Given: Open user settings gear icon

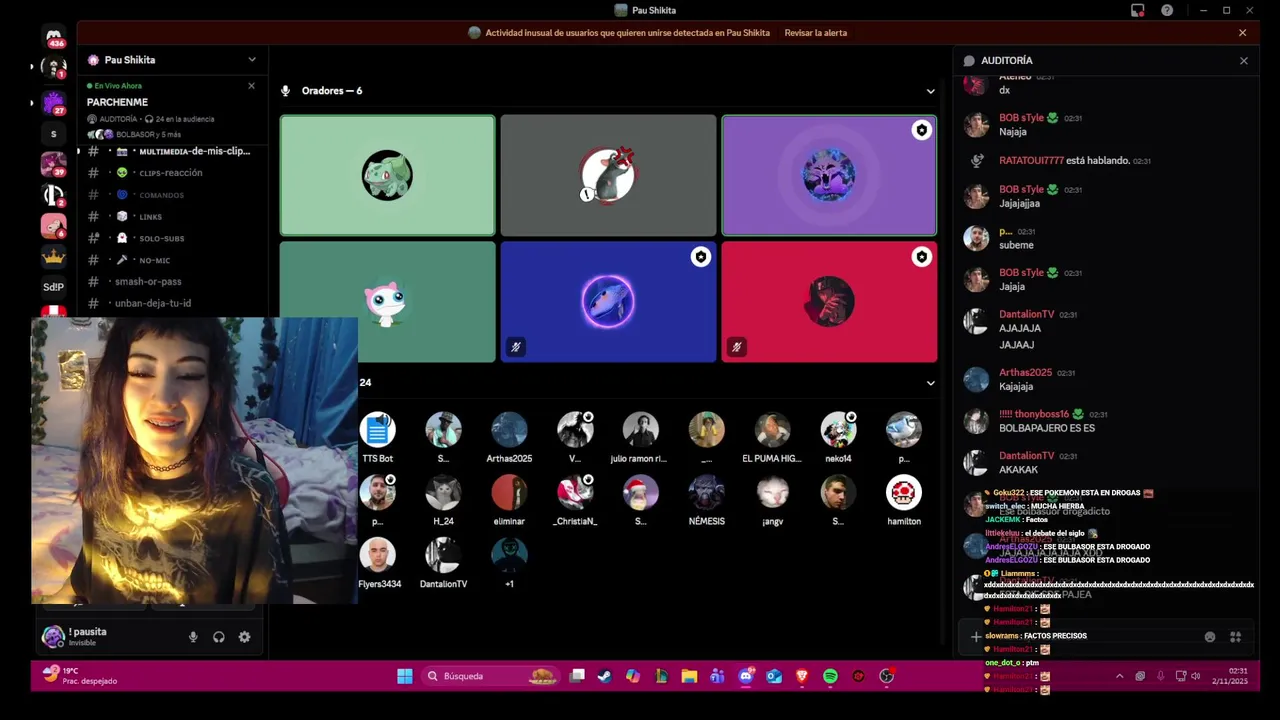Looking at the screenshot, I should click(x=244, y=637).
